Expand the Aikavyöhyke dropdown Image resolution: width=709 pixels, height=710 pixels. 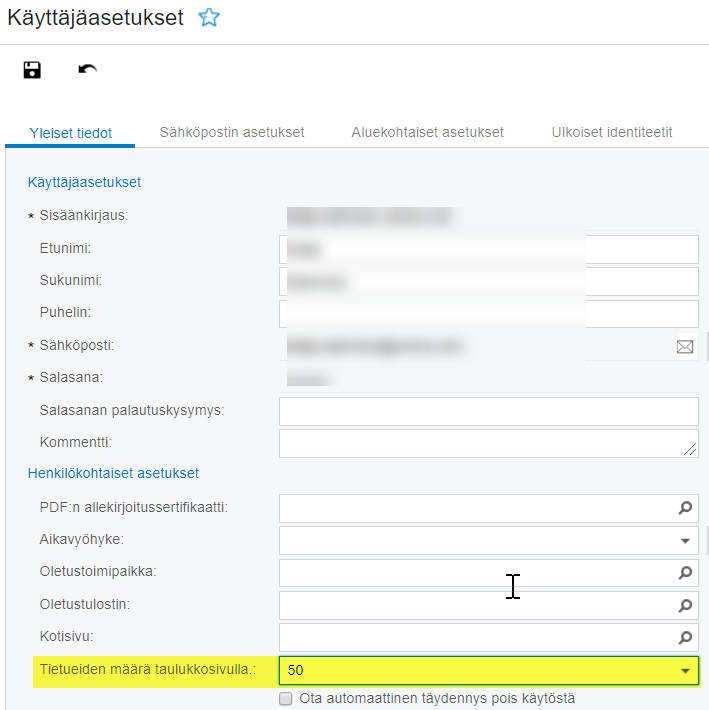[685, 541]
